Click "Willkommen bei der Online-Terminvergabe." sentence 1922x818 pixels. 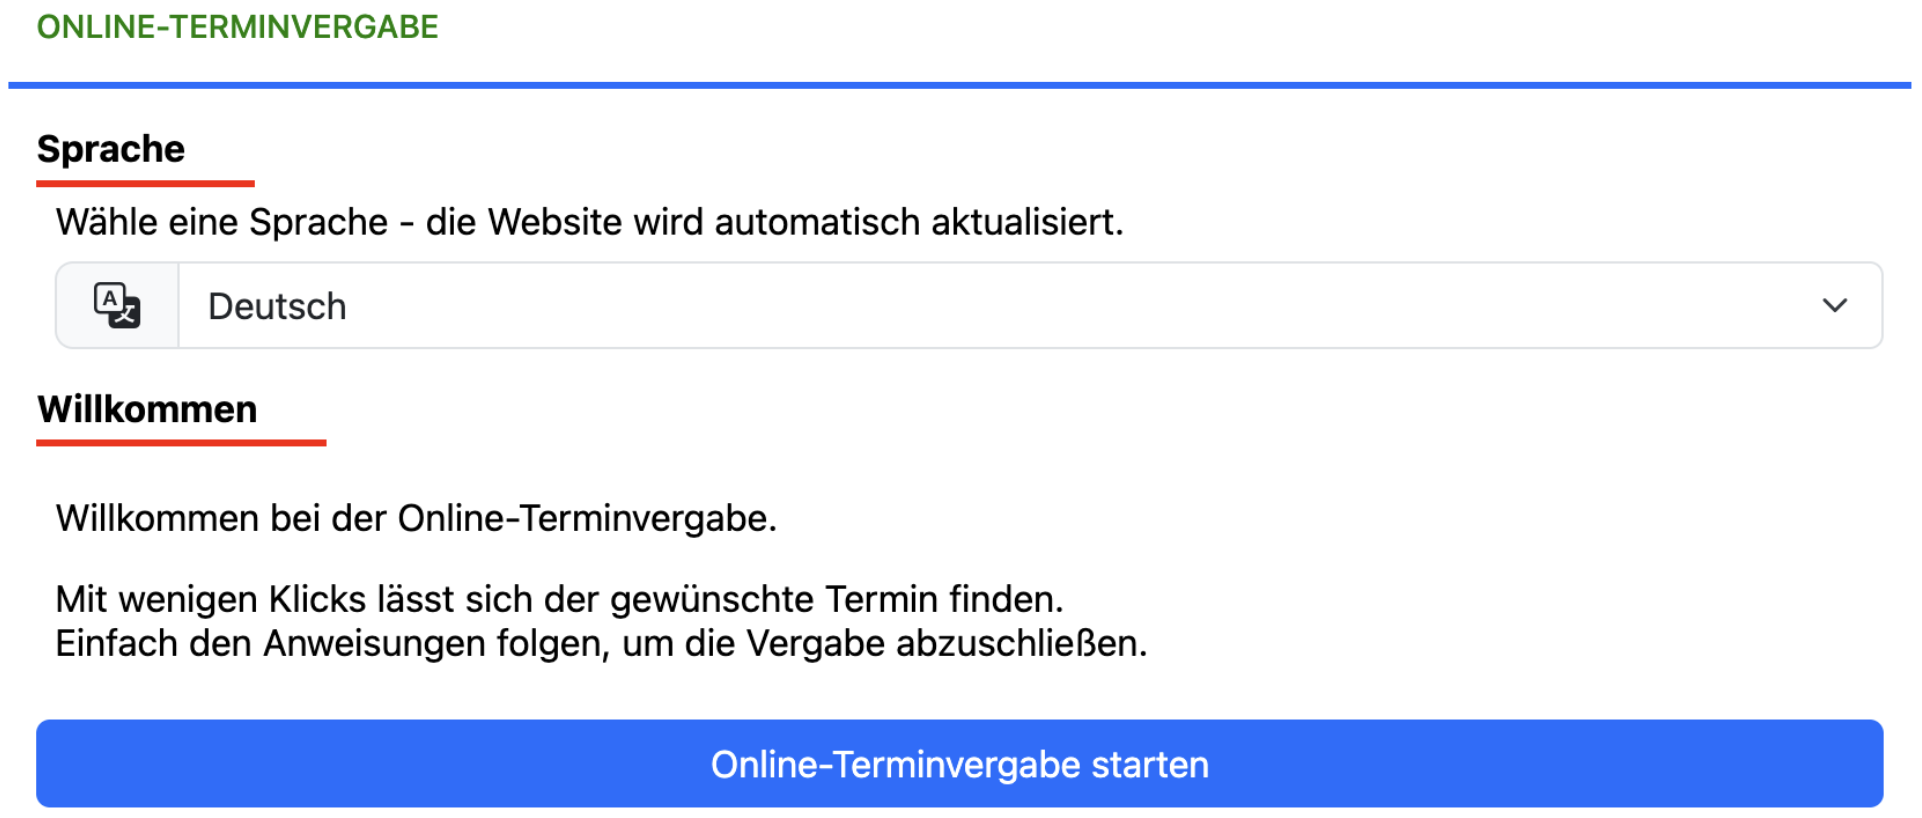point(416,518)
